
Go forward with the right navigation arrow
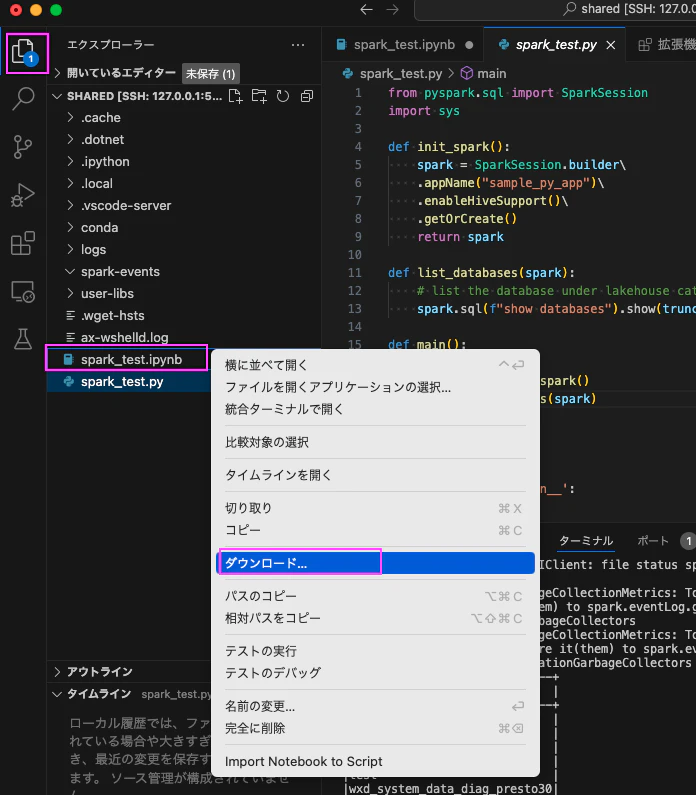tap(392, 10)
